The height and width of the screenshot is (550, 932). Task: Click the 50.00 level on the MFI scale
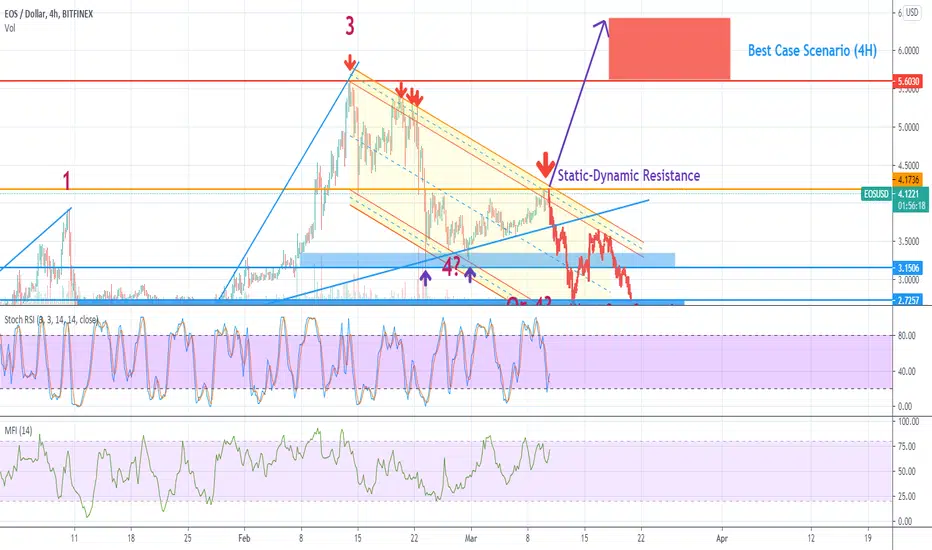(x=906, y=472)
